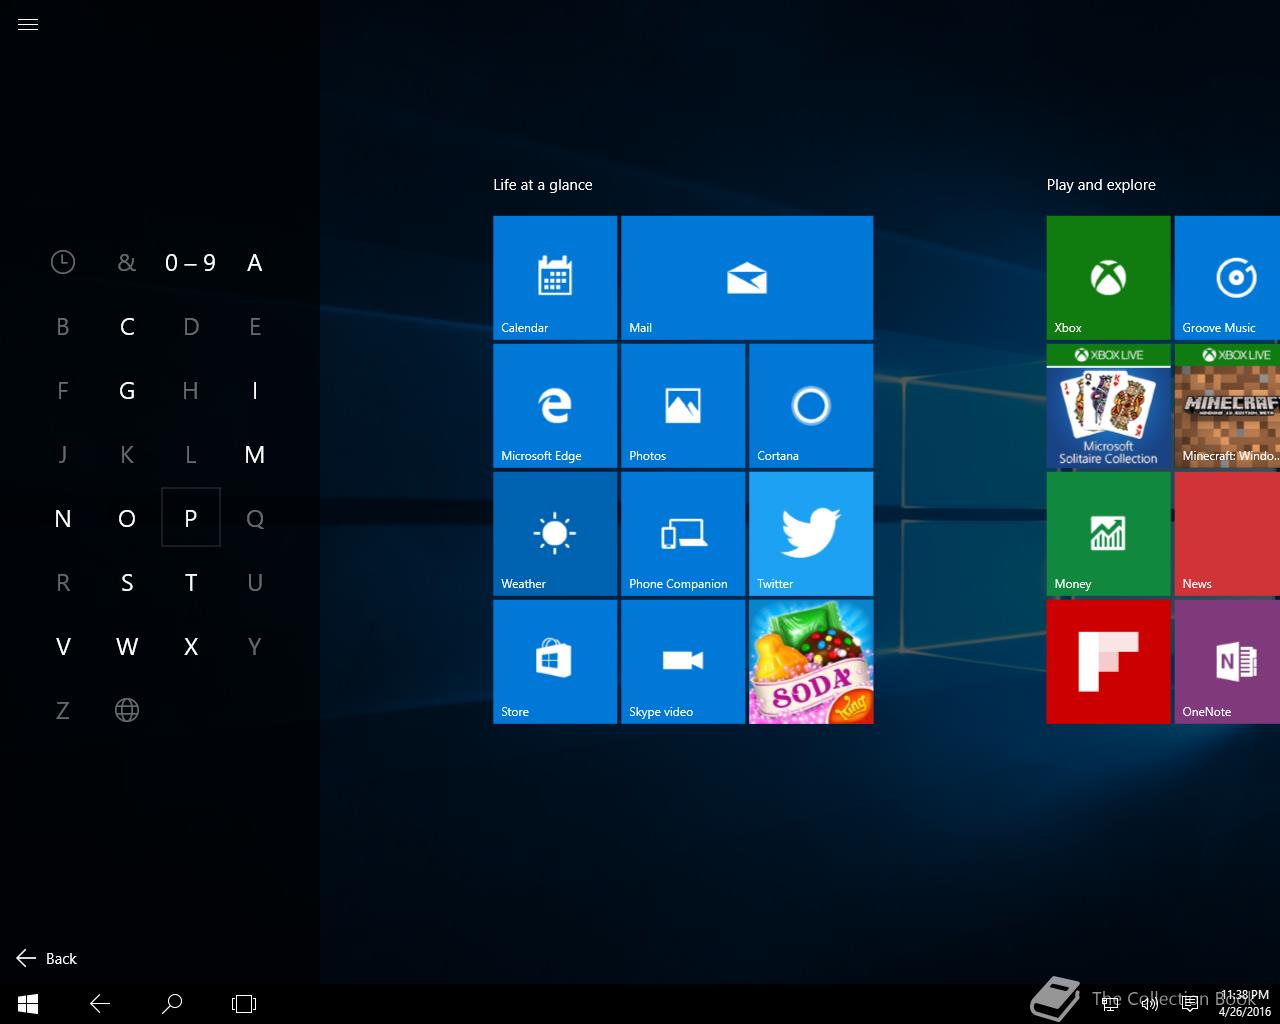Image resolution: width=1280 pixels, height=1024 pixels.
Task: Jump to apps starting with V
Action: (x=63, y=647)
